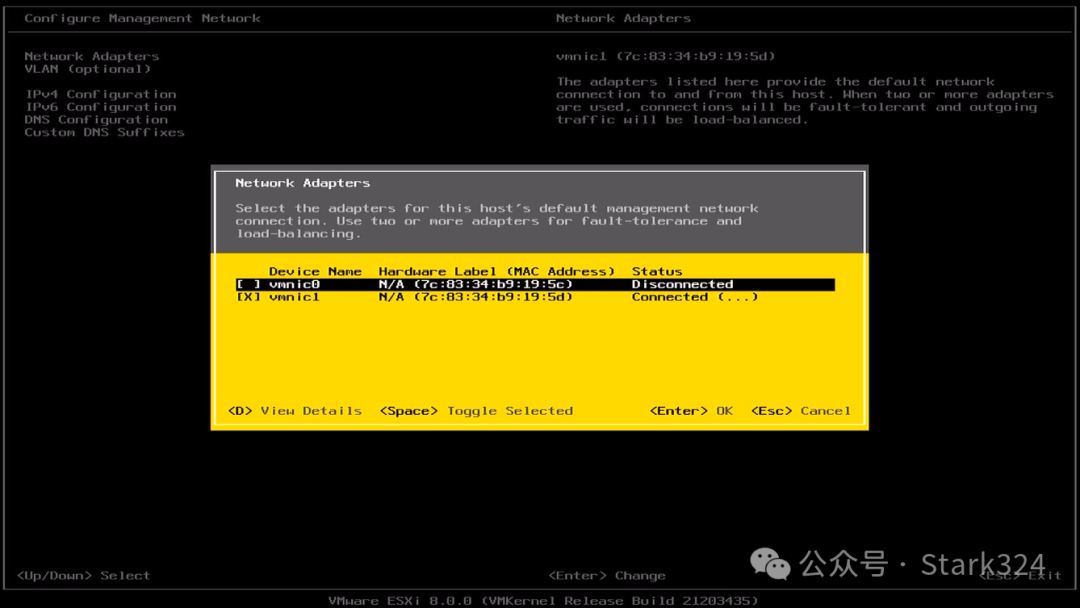Click the <Space> Toggle Selected option
The image size is (1080, 608).
point(477,411)
